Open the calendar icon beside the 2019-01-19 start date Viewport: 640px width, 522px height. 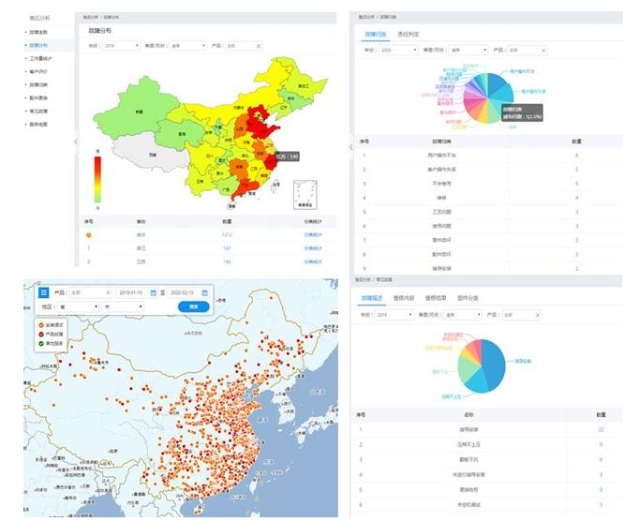[153, 292]
